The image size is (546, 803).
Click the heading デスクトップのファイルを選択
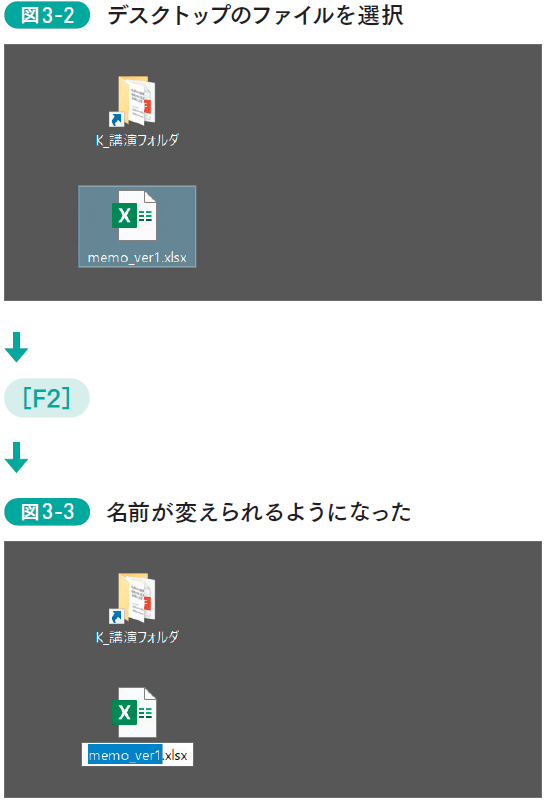(x=255, y=15)
